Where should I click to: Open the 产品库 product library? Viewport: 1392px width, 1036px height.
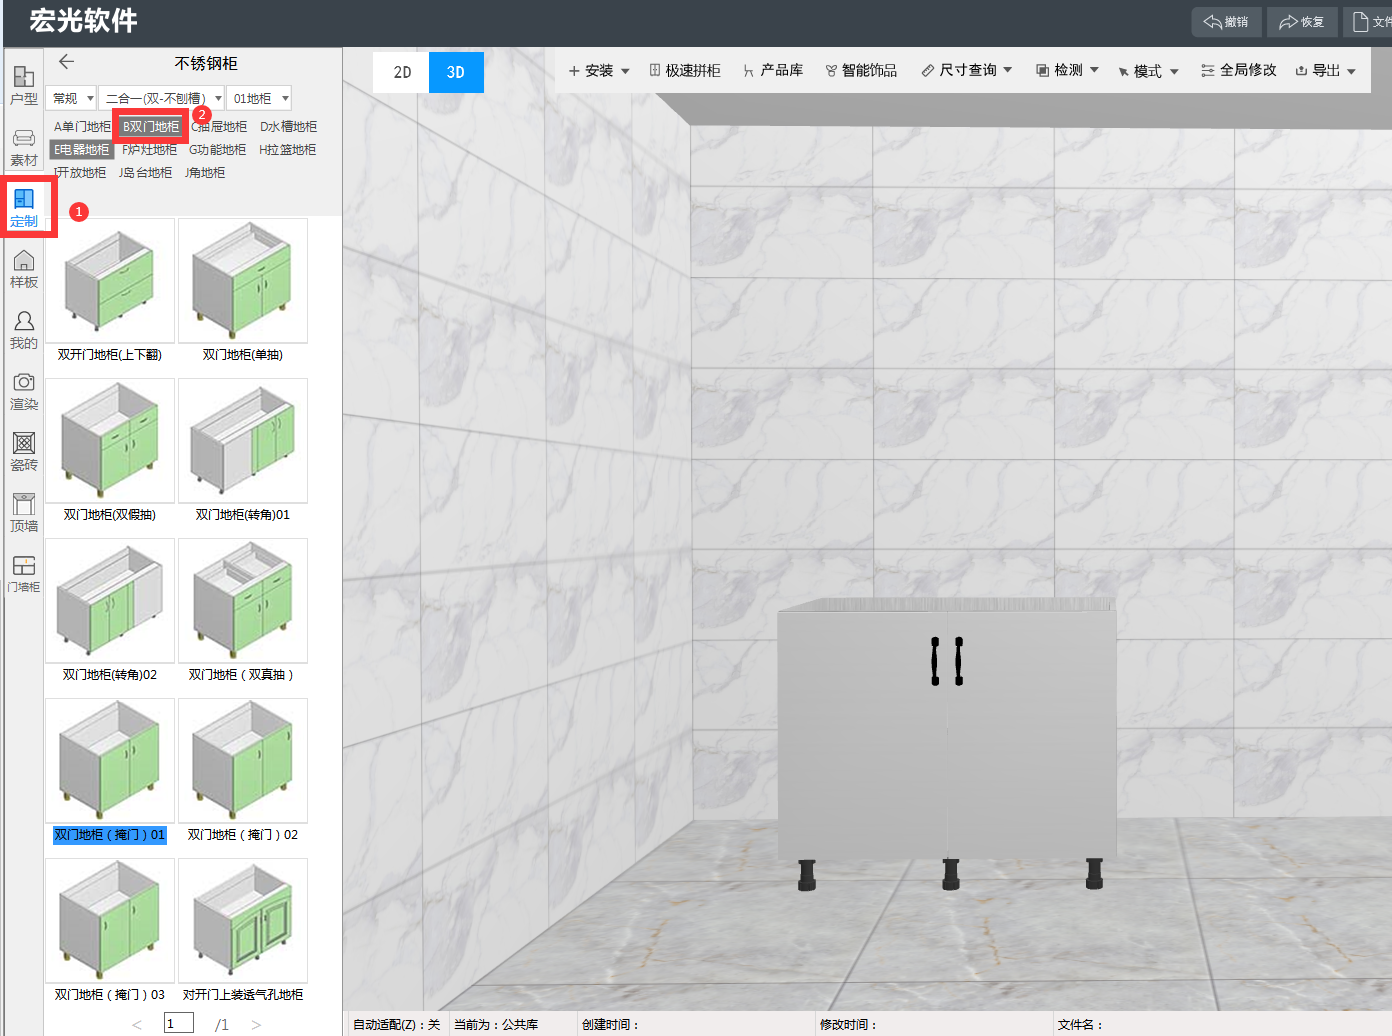tap(773, 70)
